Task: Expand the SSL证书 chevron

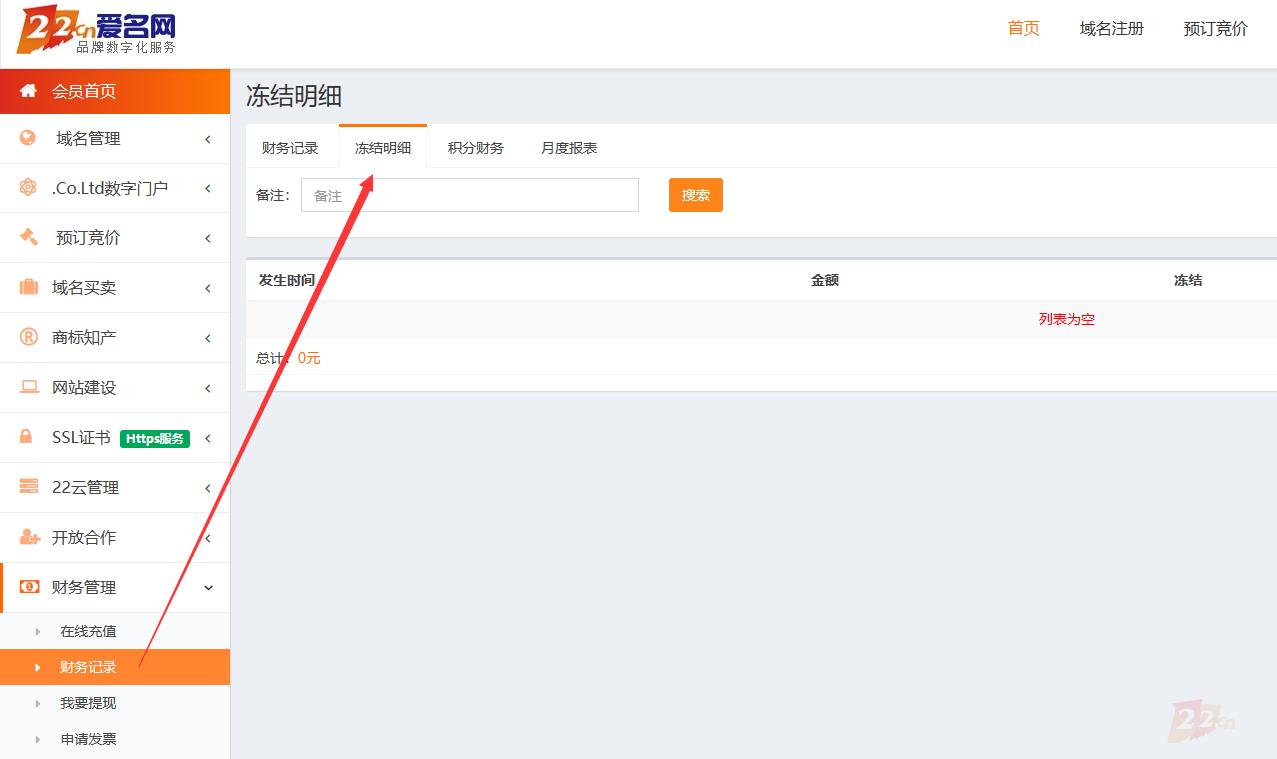Action: pos(208,438)
